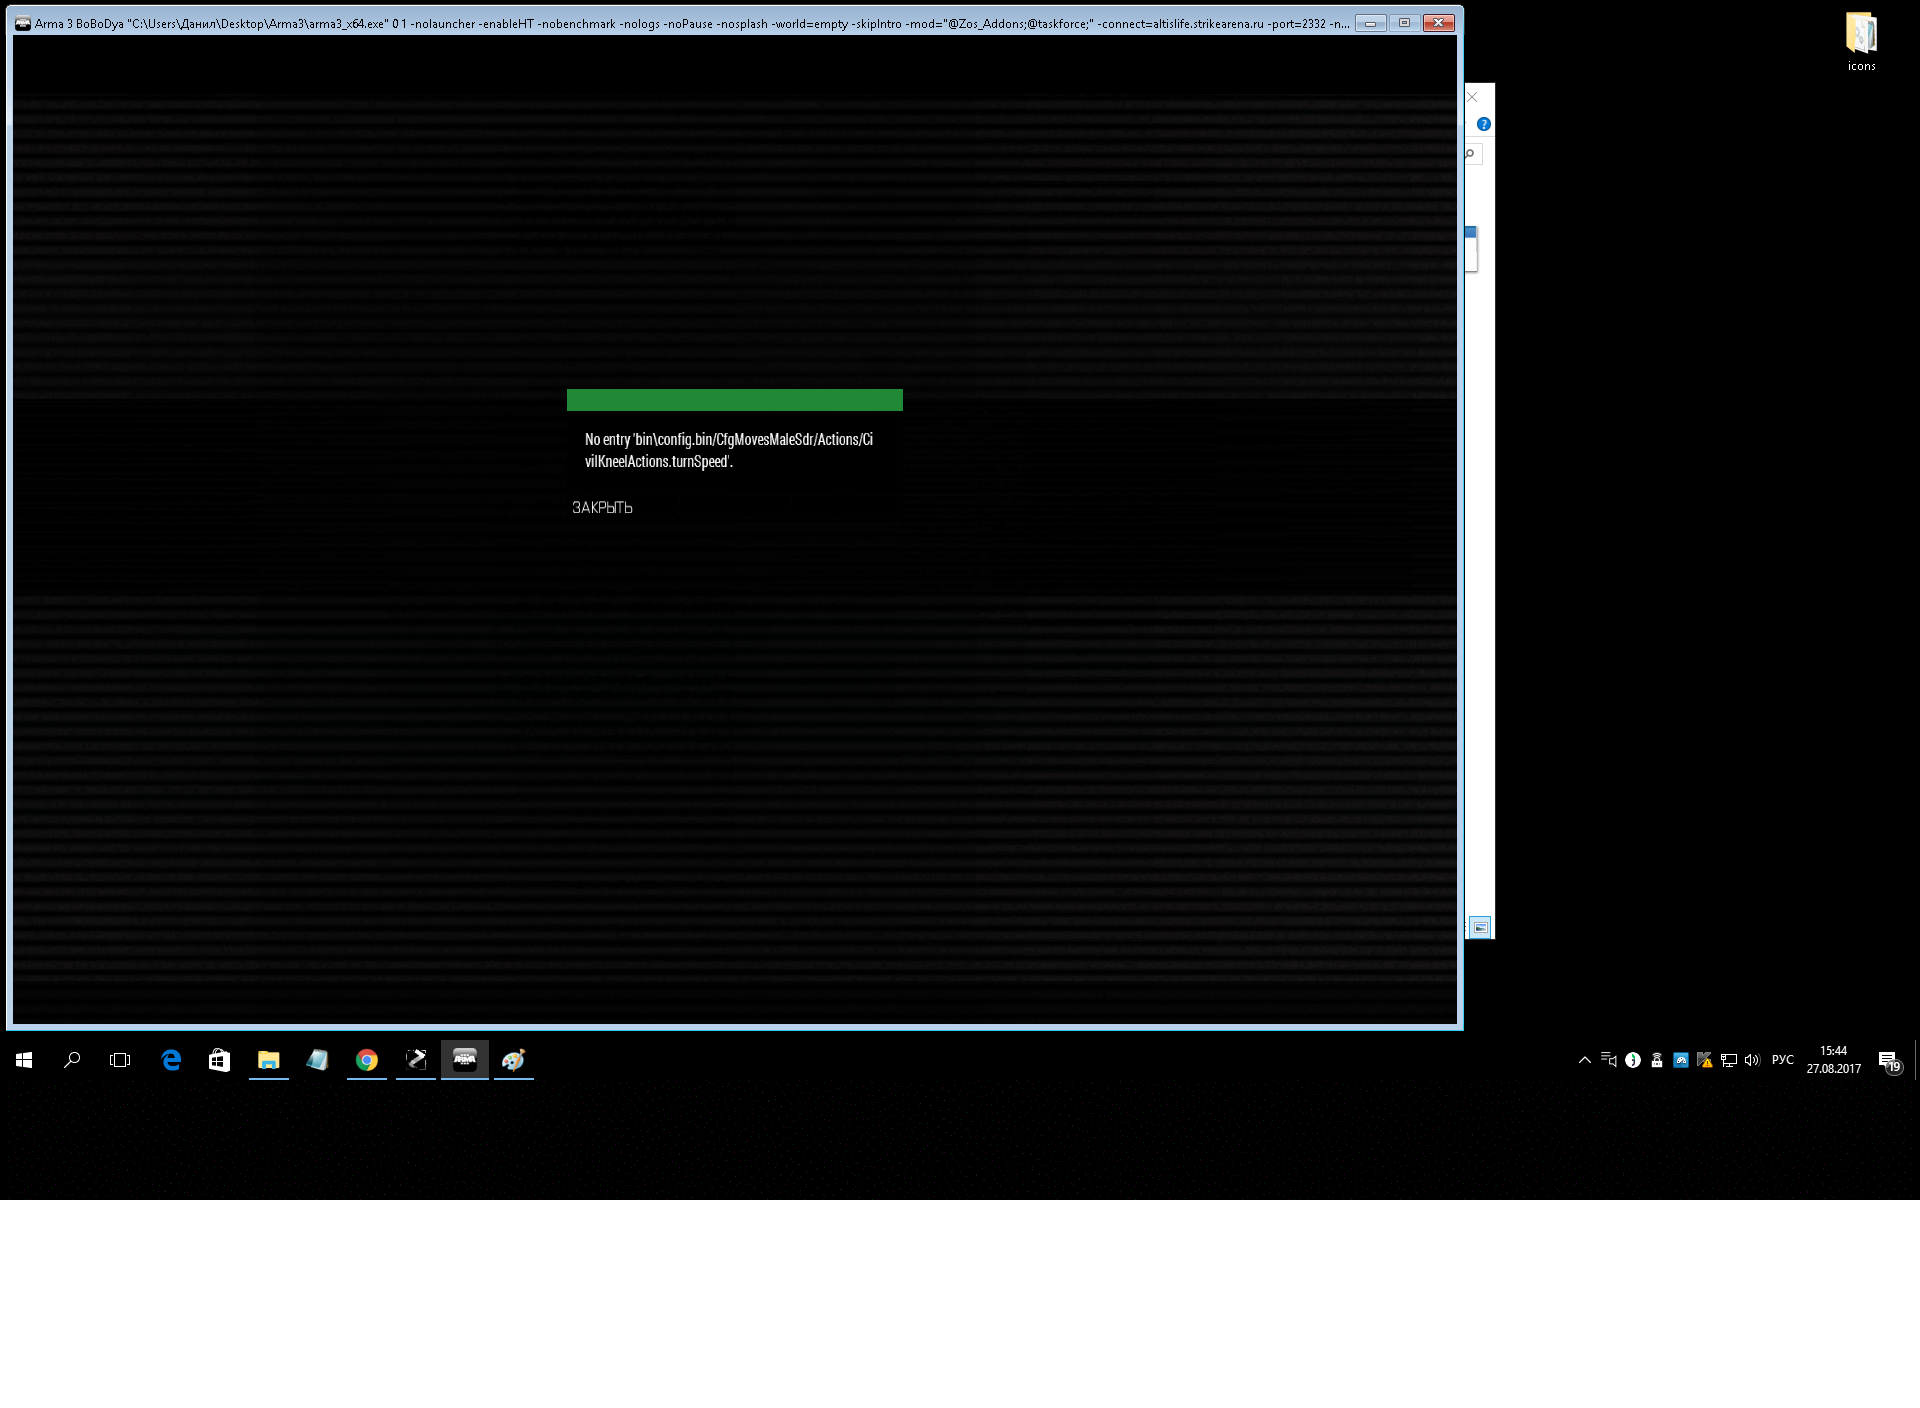1920x1408 pixels.
Task: Click the network connection tray icon
Action: click(x=1729, y=1060)
